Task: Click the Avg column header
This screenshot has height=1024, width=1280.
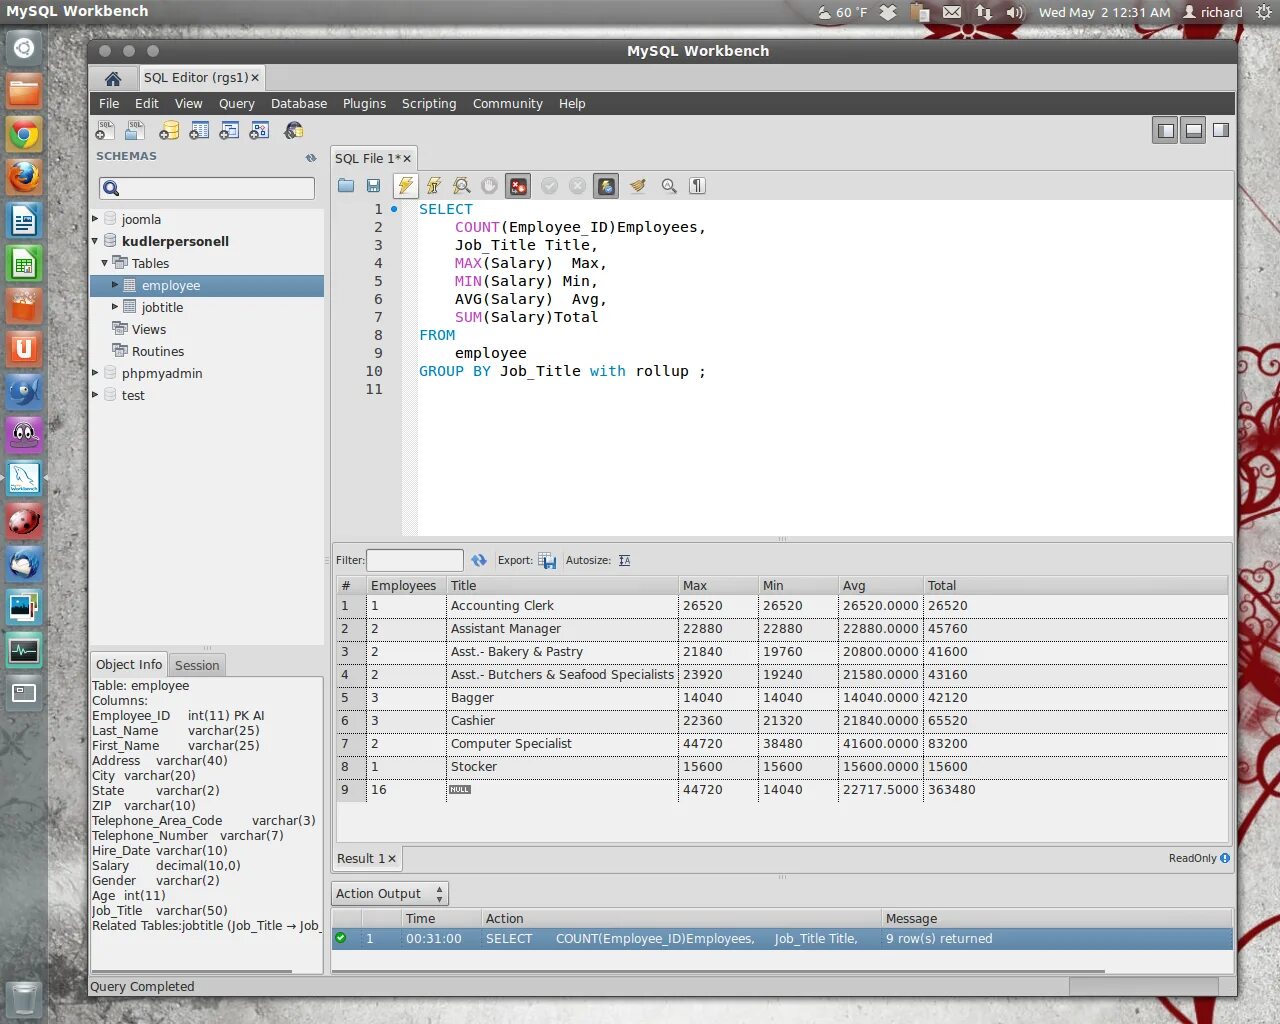Action: [880, 585]
